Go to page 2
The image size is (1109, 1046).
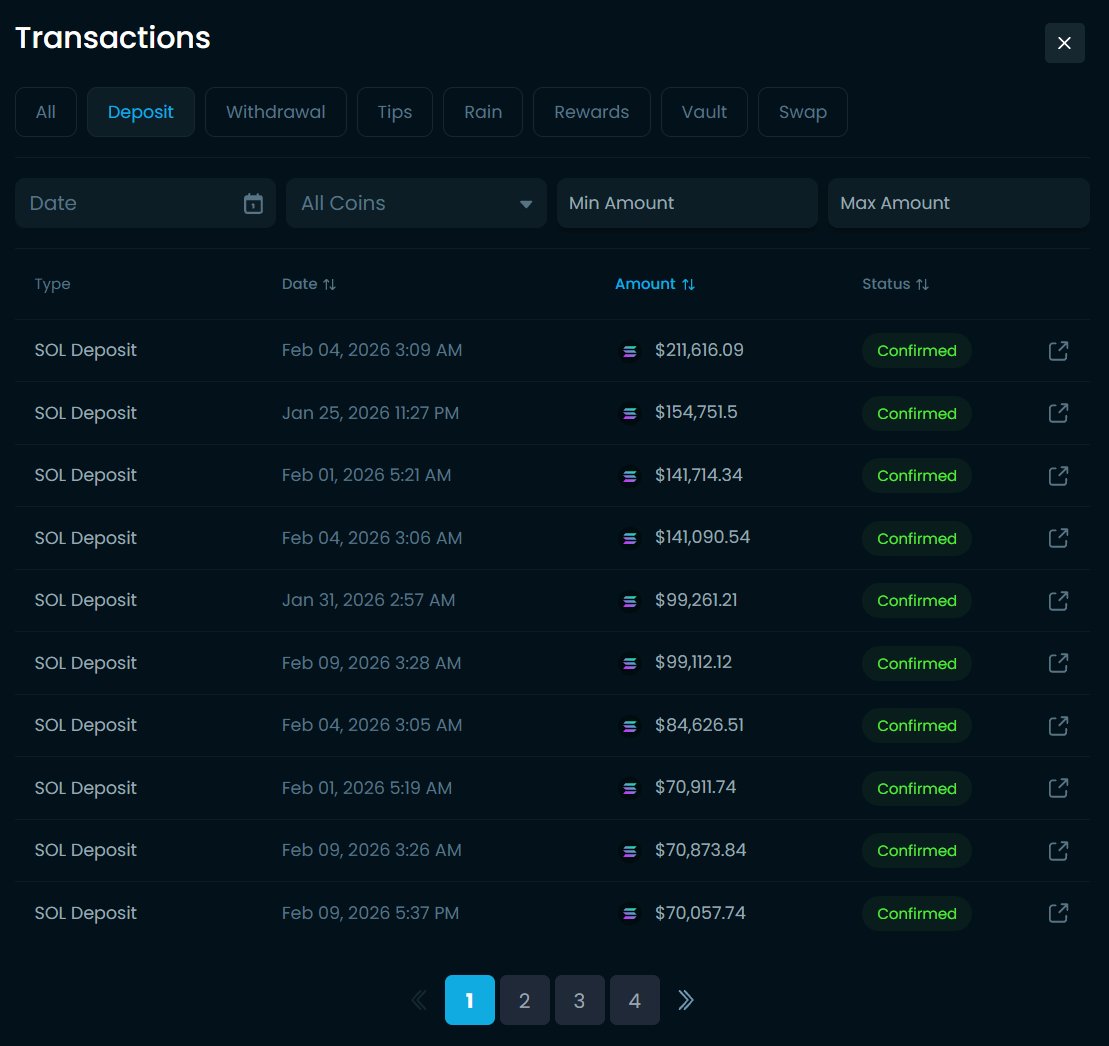[525, 1000]
